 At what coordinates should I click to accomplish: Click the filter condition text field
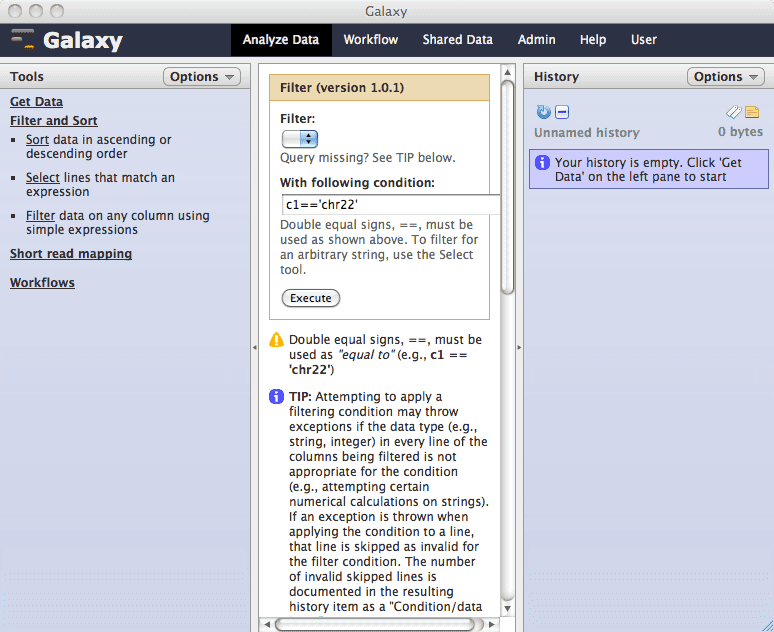(390, 204)
